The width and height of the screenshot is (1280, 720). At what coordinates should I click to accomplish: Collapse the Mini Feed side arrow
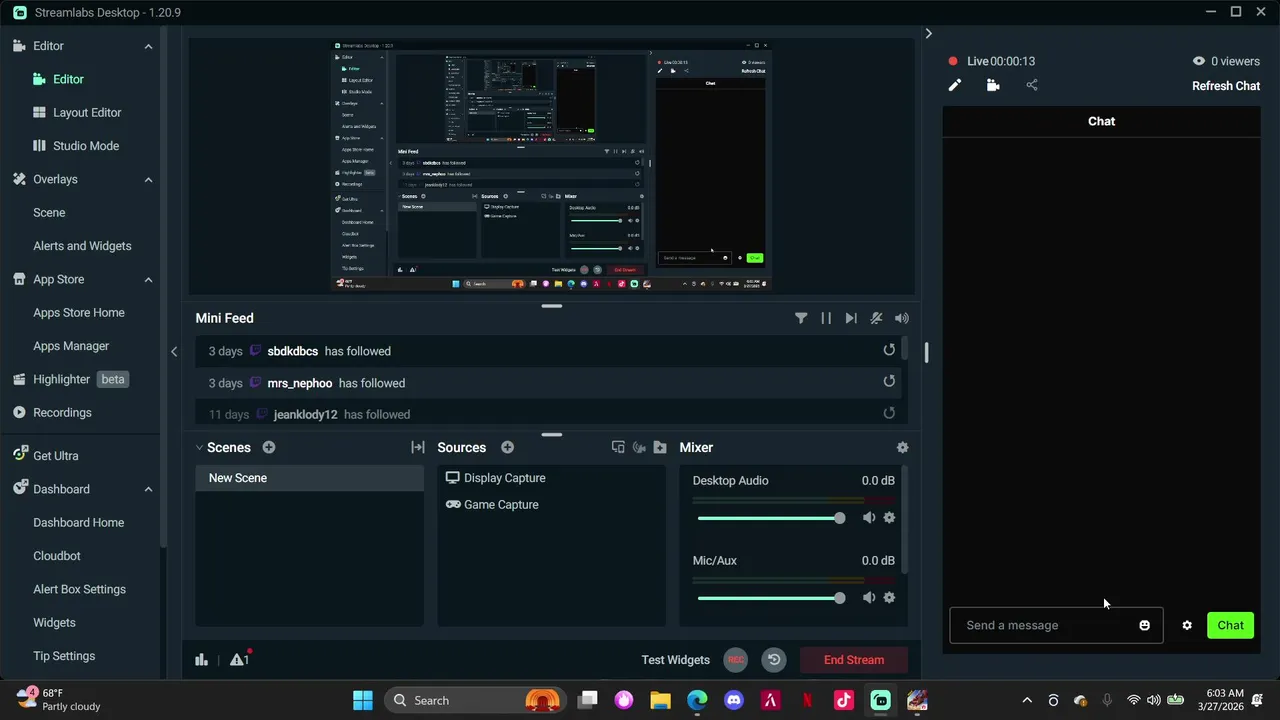point(174,351)
